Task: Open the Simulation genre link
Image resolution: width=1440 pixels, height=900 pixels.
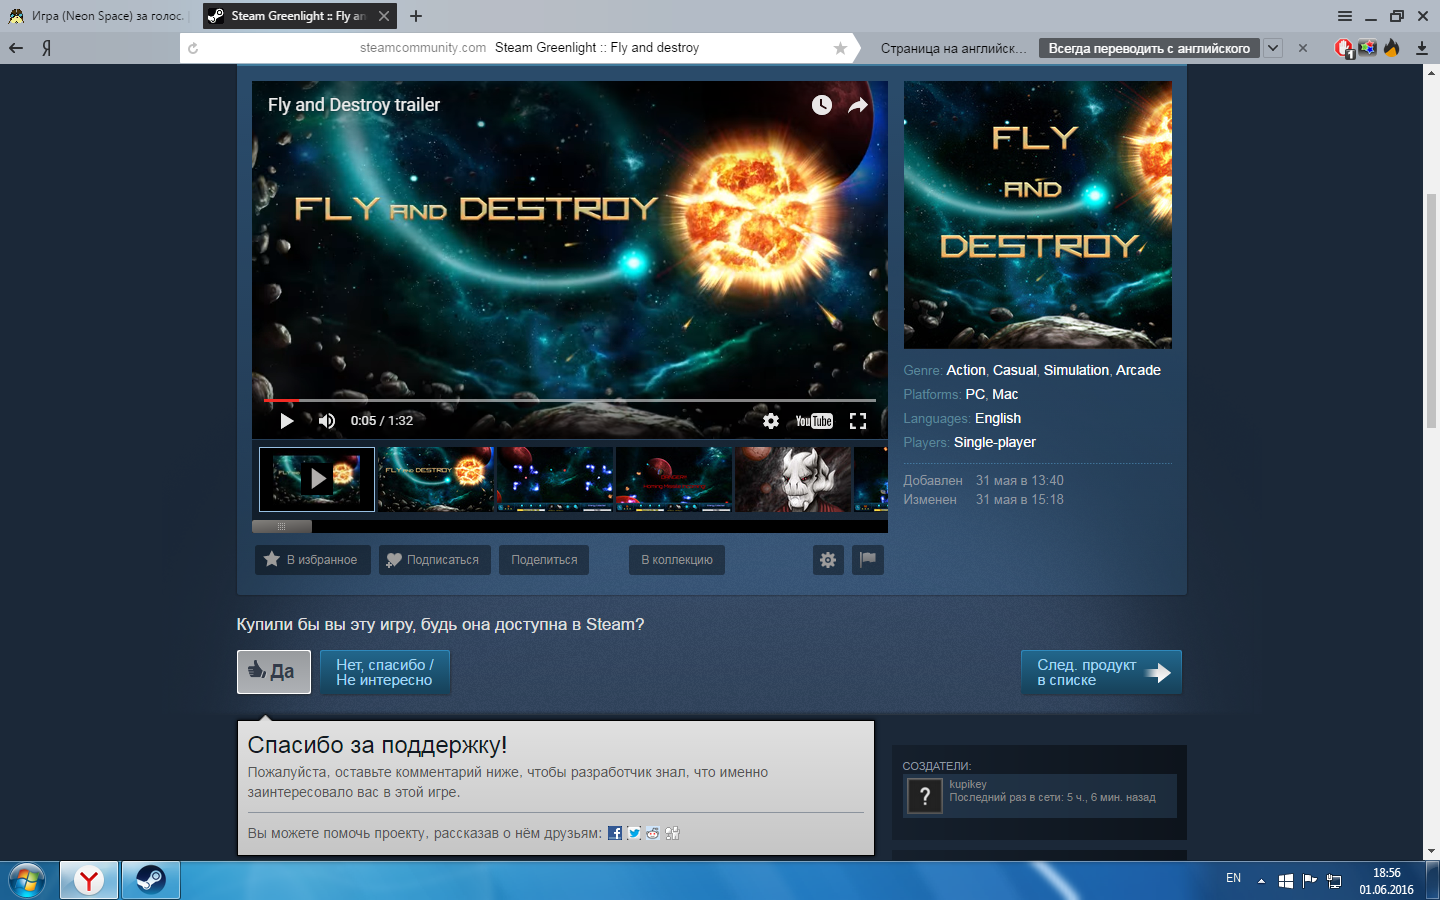Action: click(1076, 370)
